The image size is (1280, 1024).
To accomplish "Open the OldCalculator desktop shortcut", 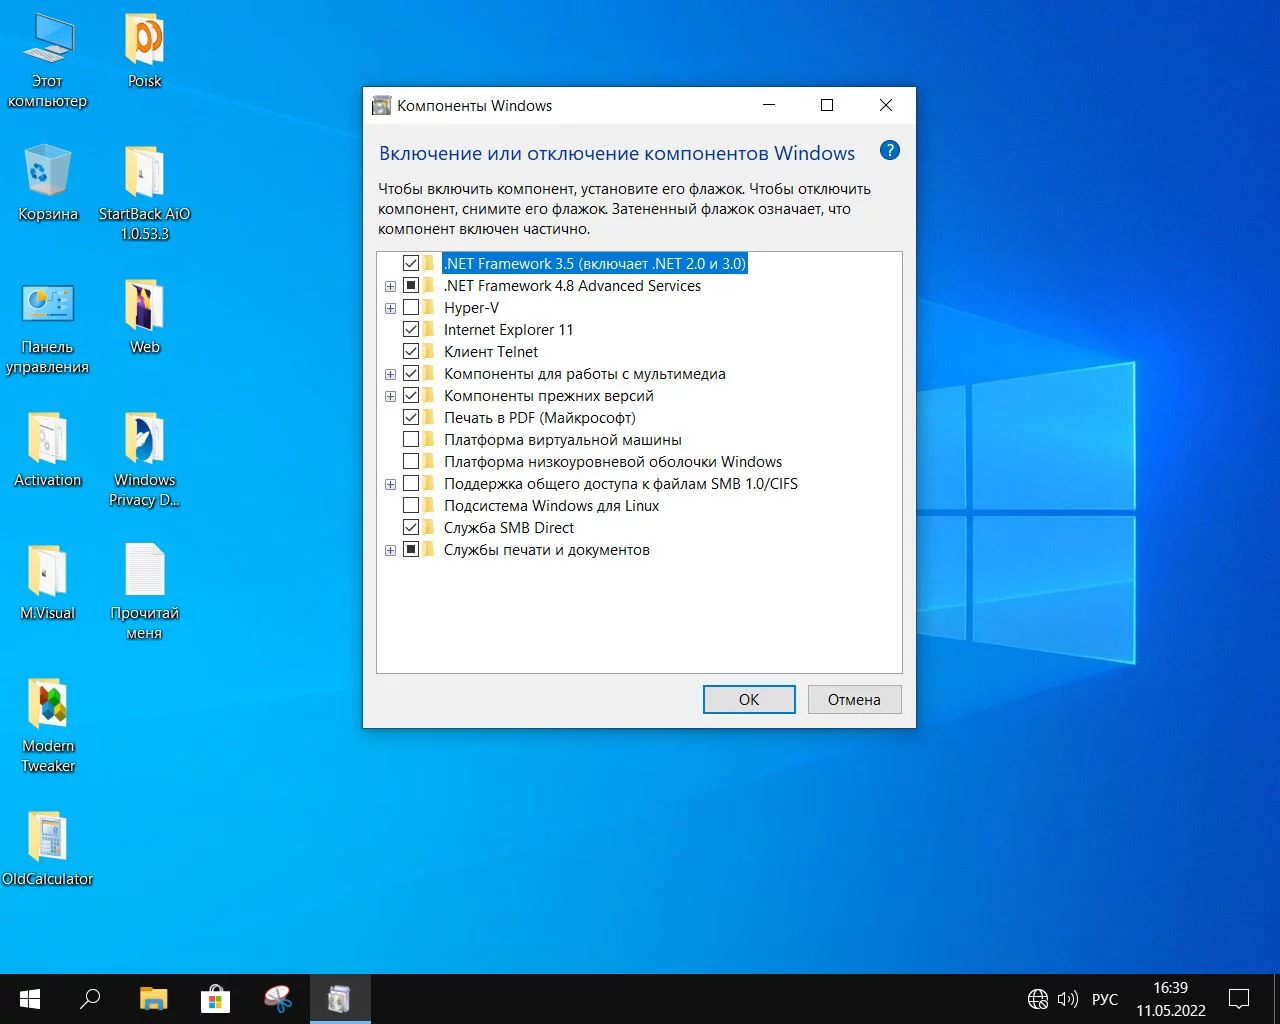I will [x=47, y=837].
